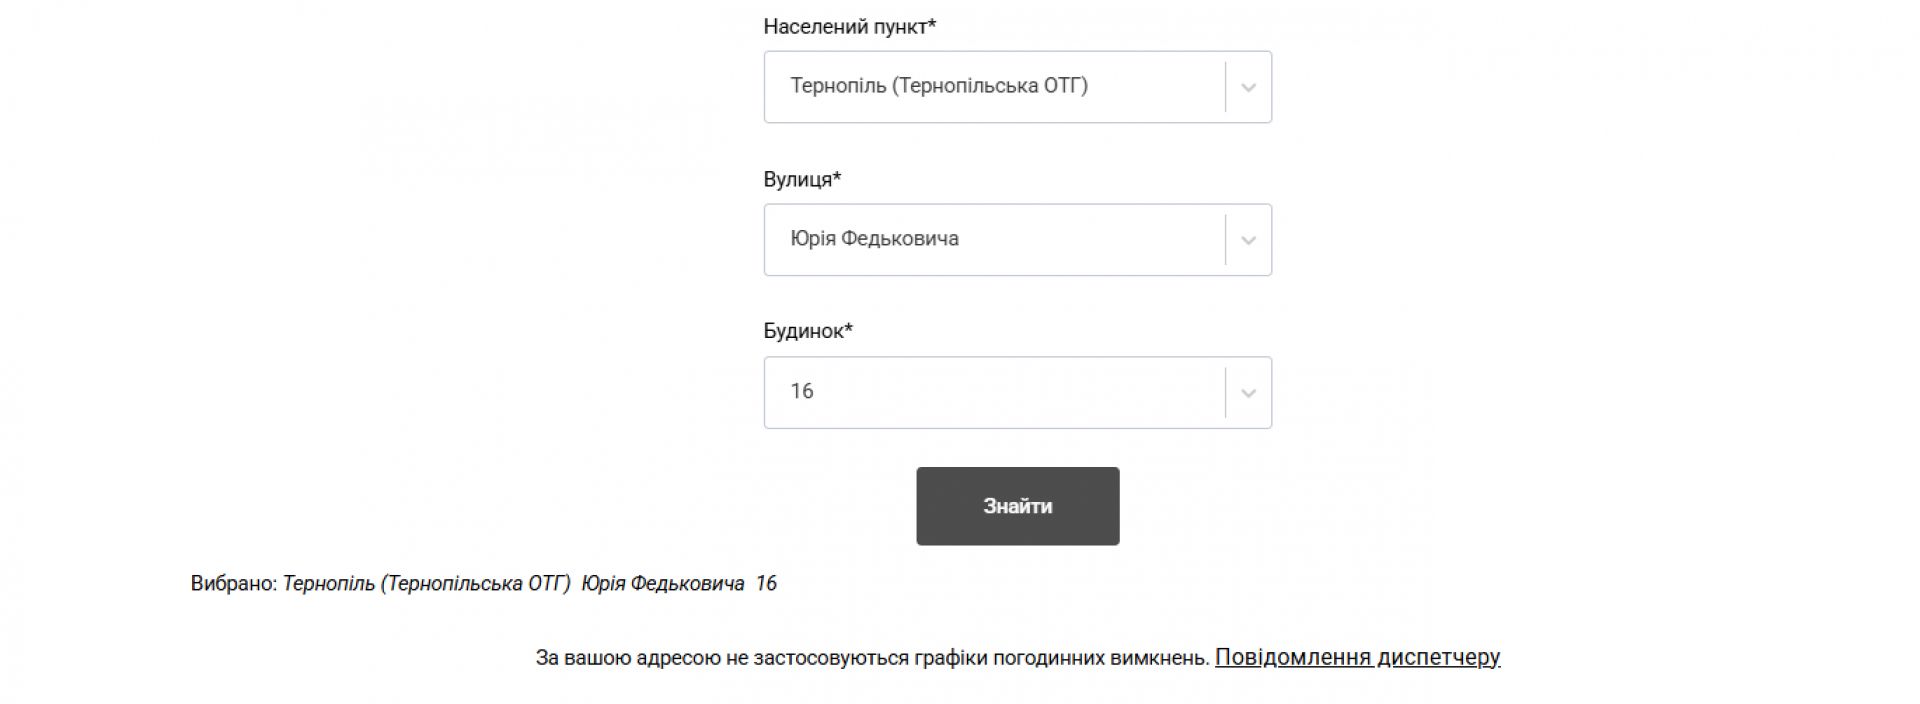Click the Тернопіль (Тернопільська ОТГ) field value

pos(938,86)
